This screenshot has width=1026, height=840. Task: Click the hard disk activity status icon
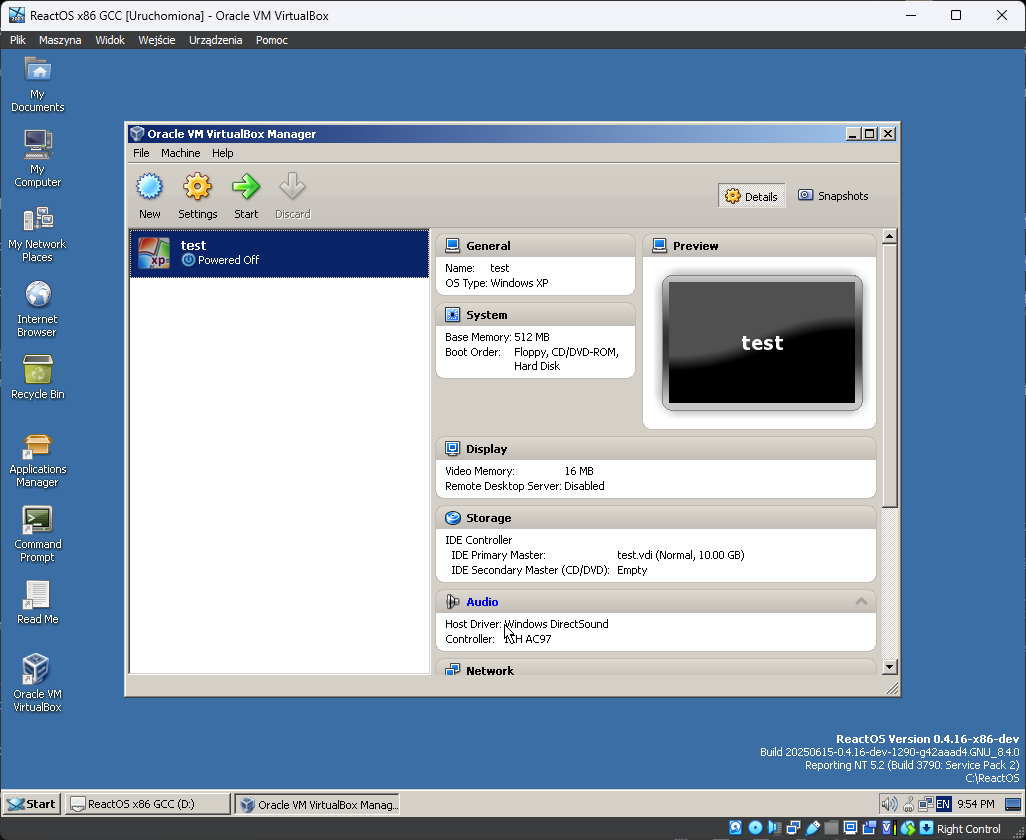[735, 828]
